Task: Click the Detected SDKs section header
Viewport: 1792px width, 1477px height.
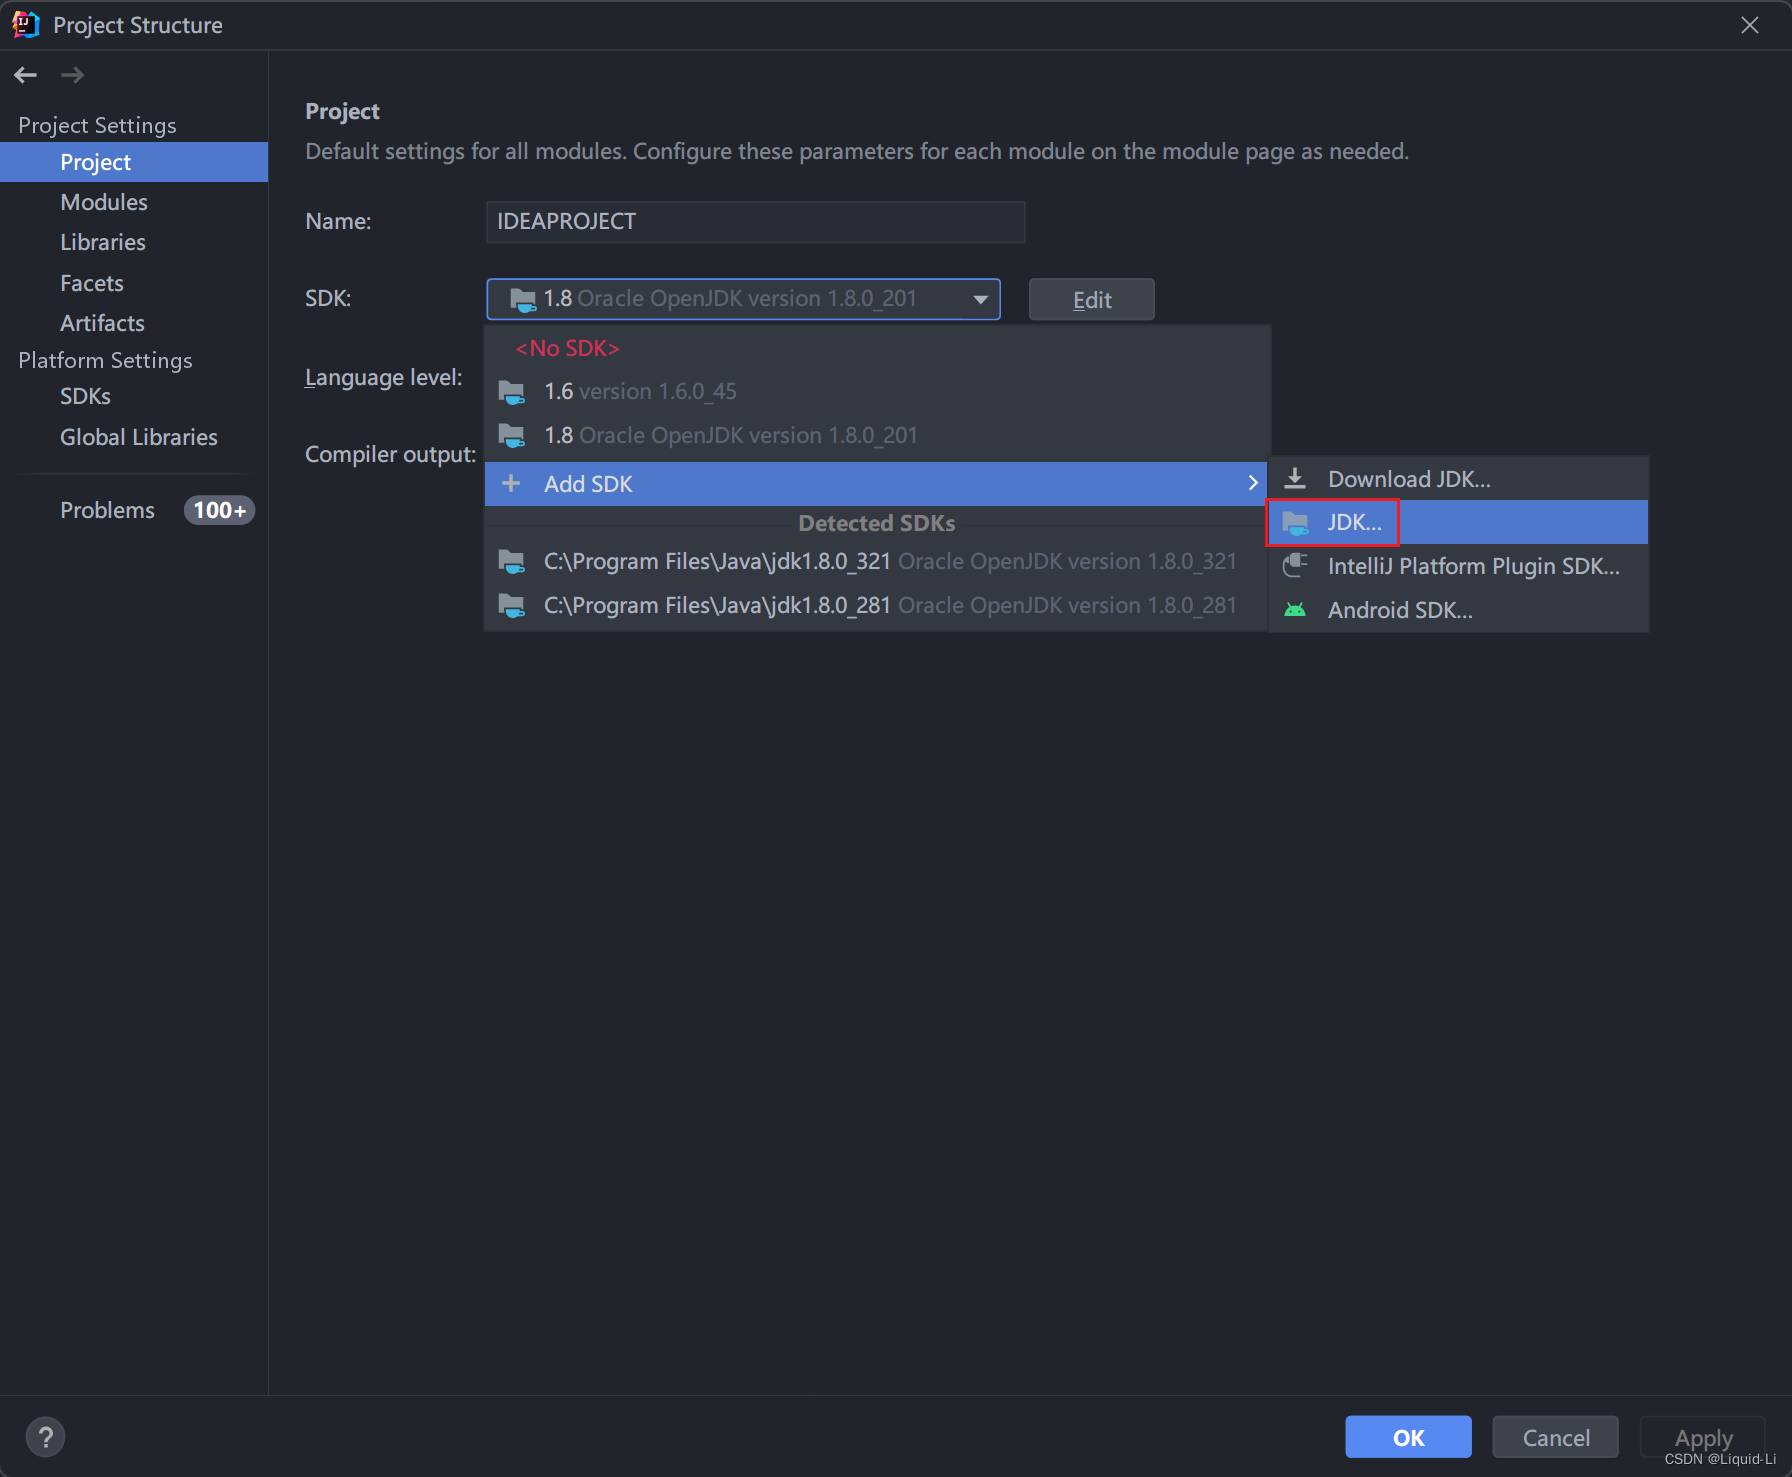Action: pos(877,523)
